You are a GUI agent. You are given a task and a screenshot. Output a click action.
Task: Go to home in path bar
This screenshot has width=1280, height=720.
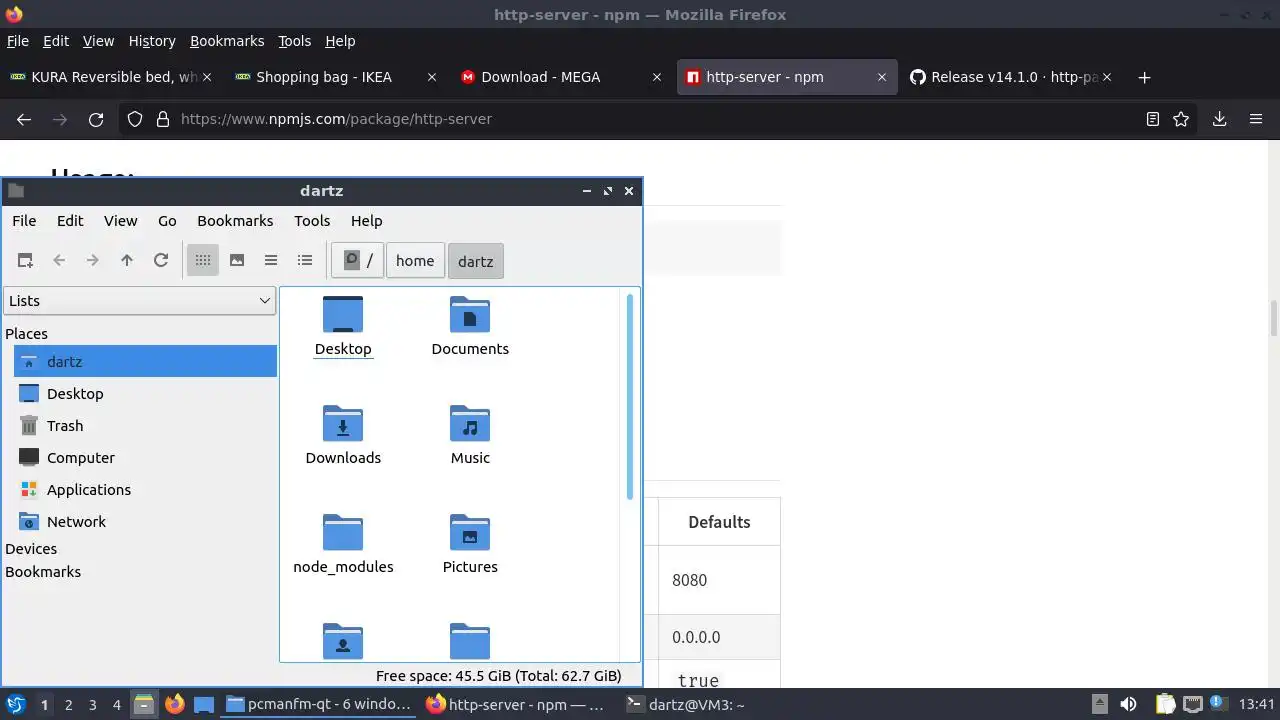point(415,261)
